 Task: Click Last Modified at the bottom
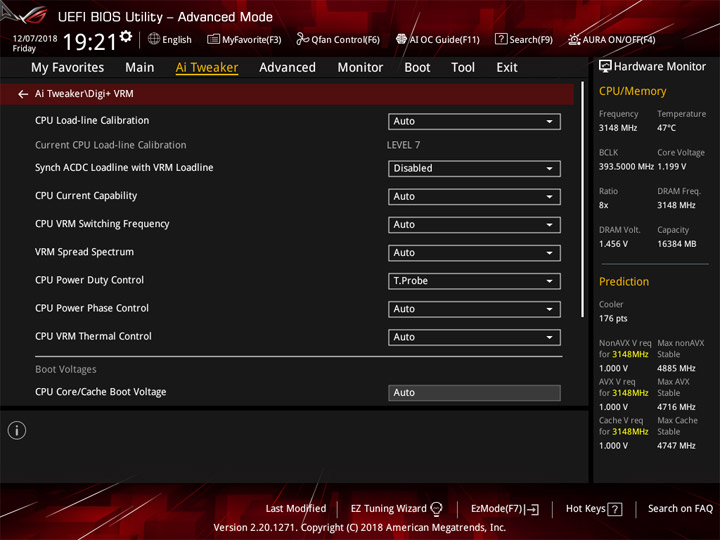(296, 509)
